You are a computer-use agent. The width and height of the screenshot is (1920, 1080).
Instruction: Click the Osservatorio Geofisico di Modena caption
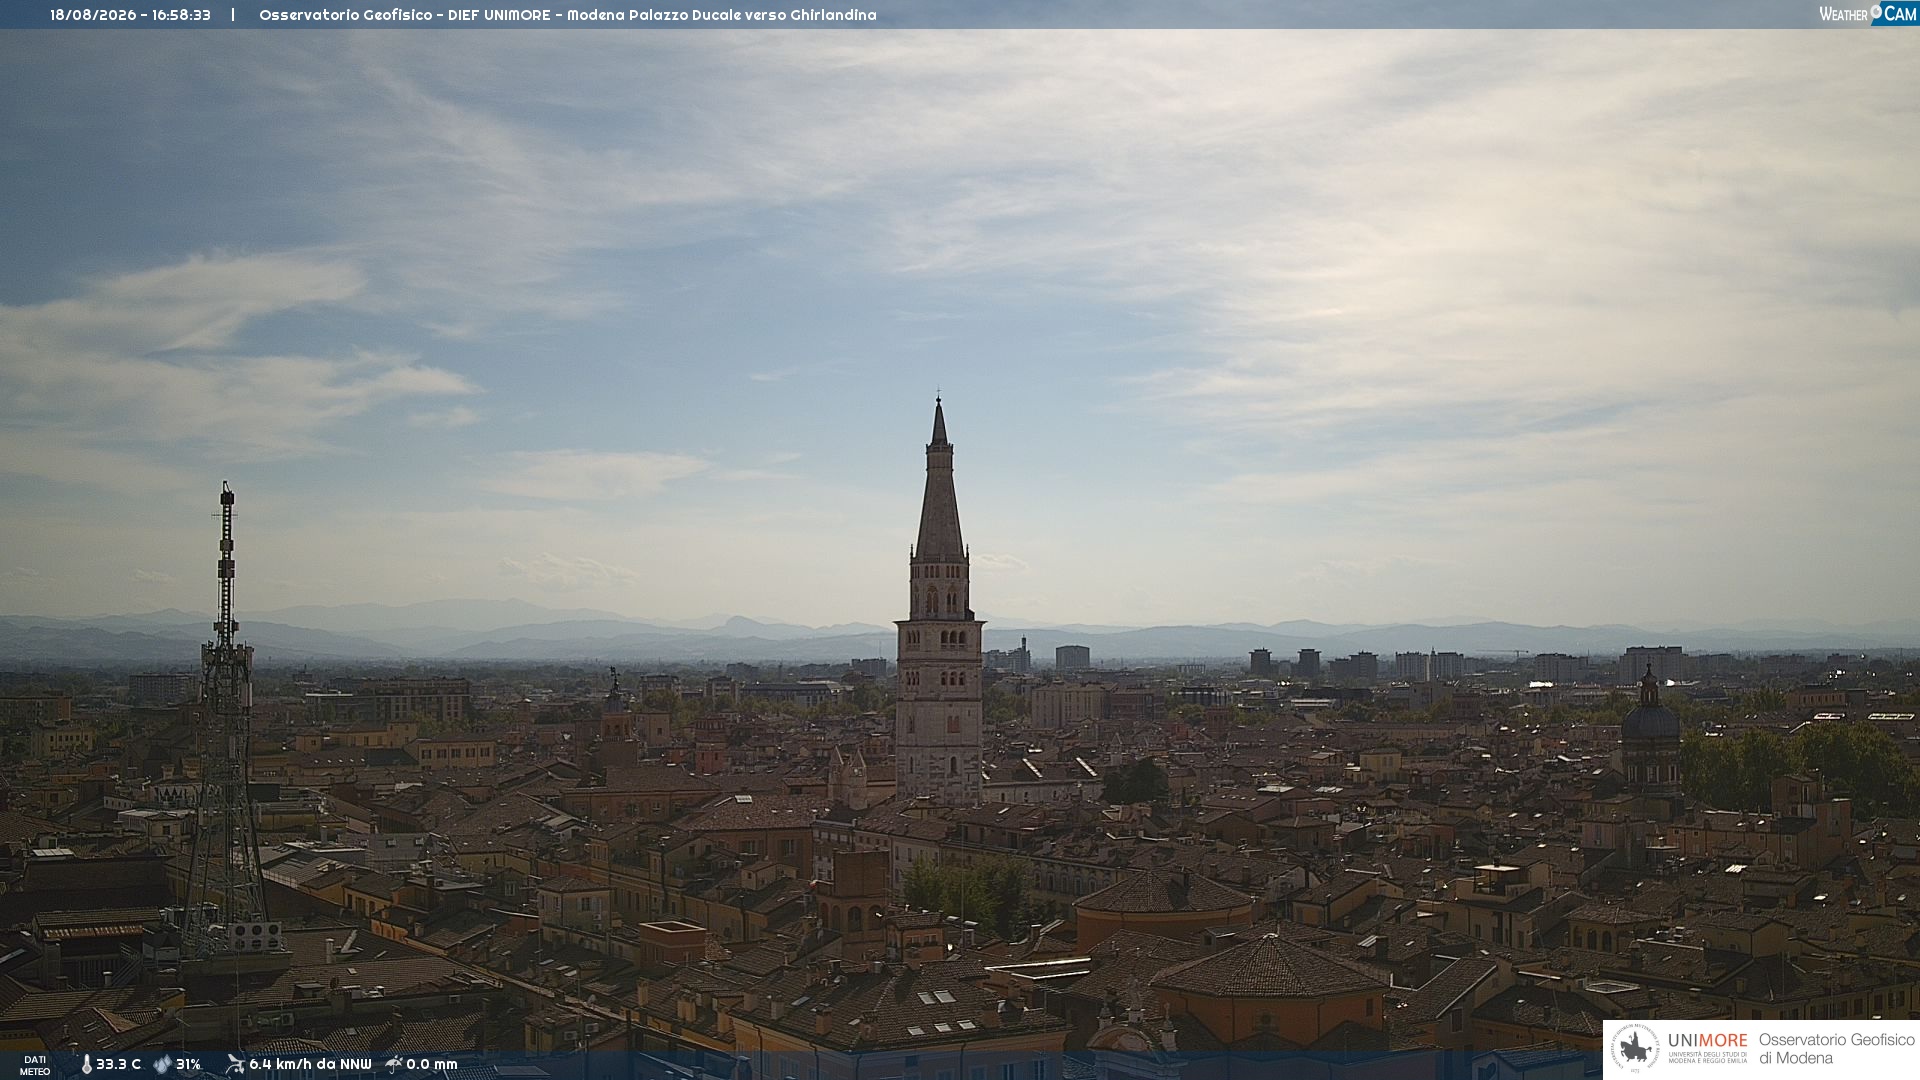tap(1836, 1049)
